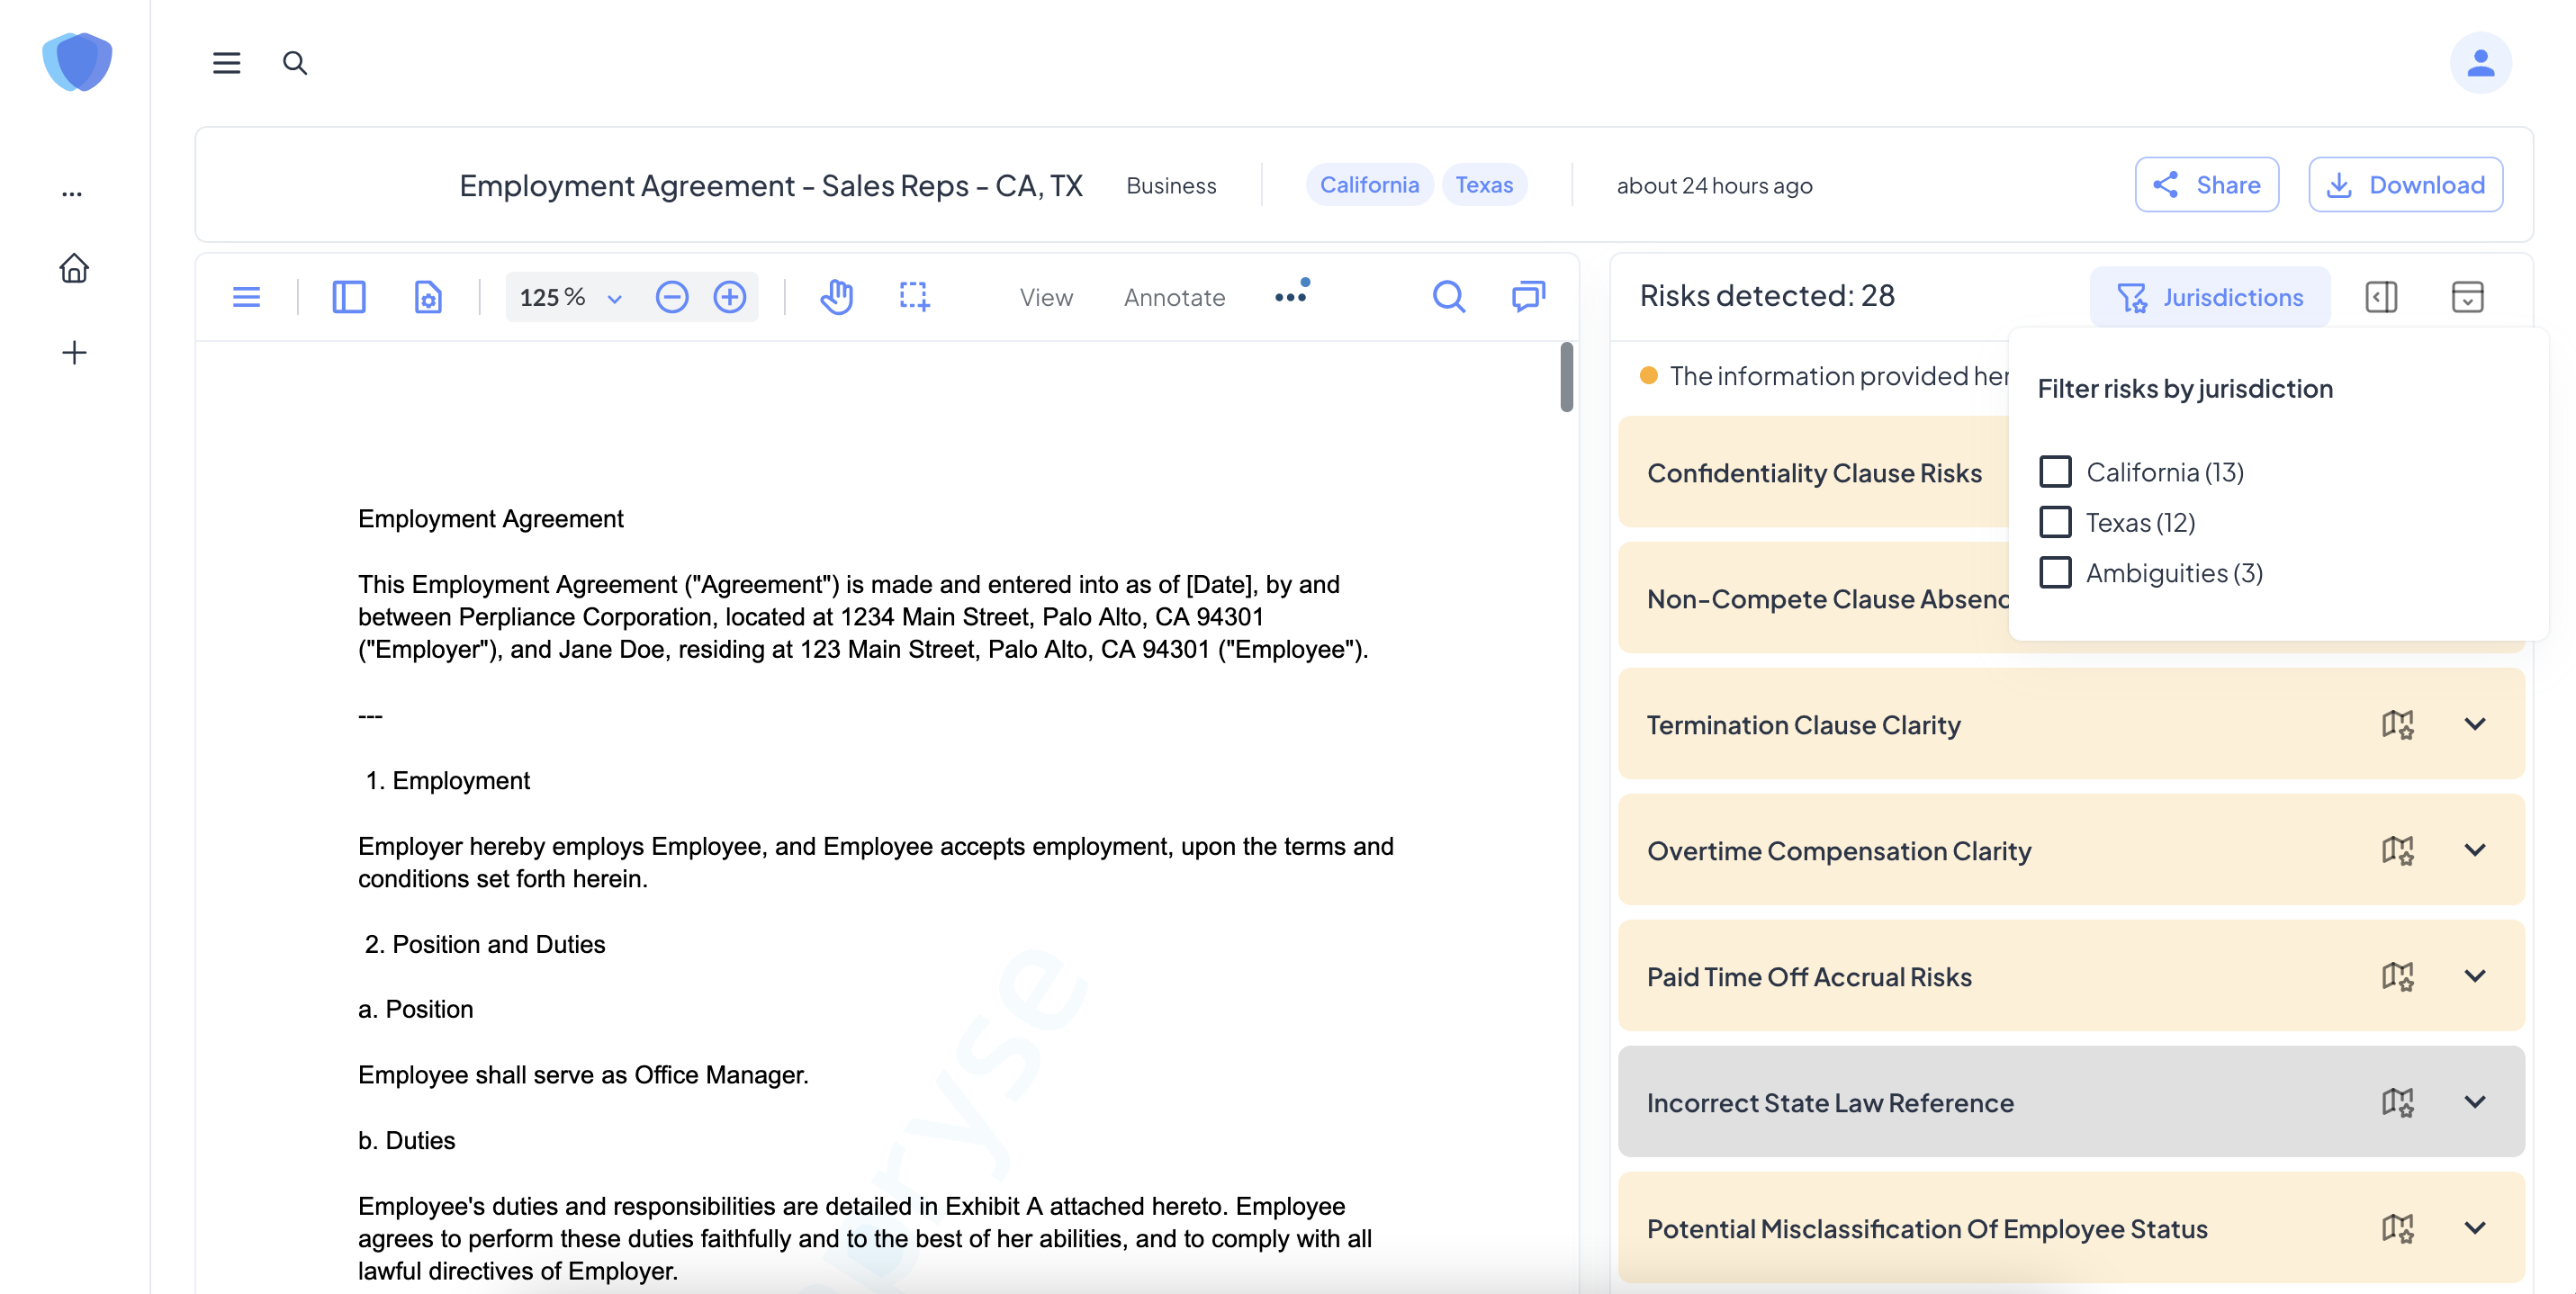Screen dimensions: 2576x1294
Task: Click the zoom in plus icon
Action: [x=730, y=297]
